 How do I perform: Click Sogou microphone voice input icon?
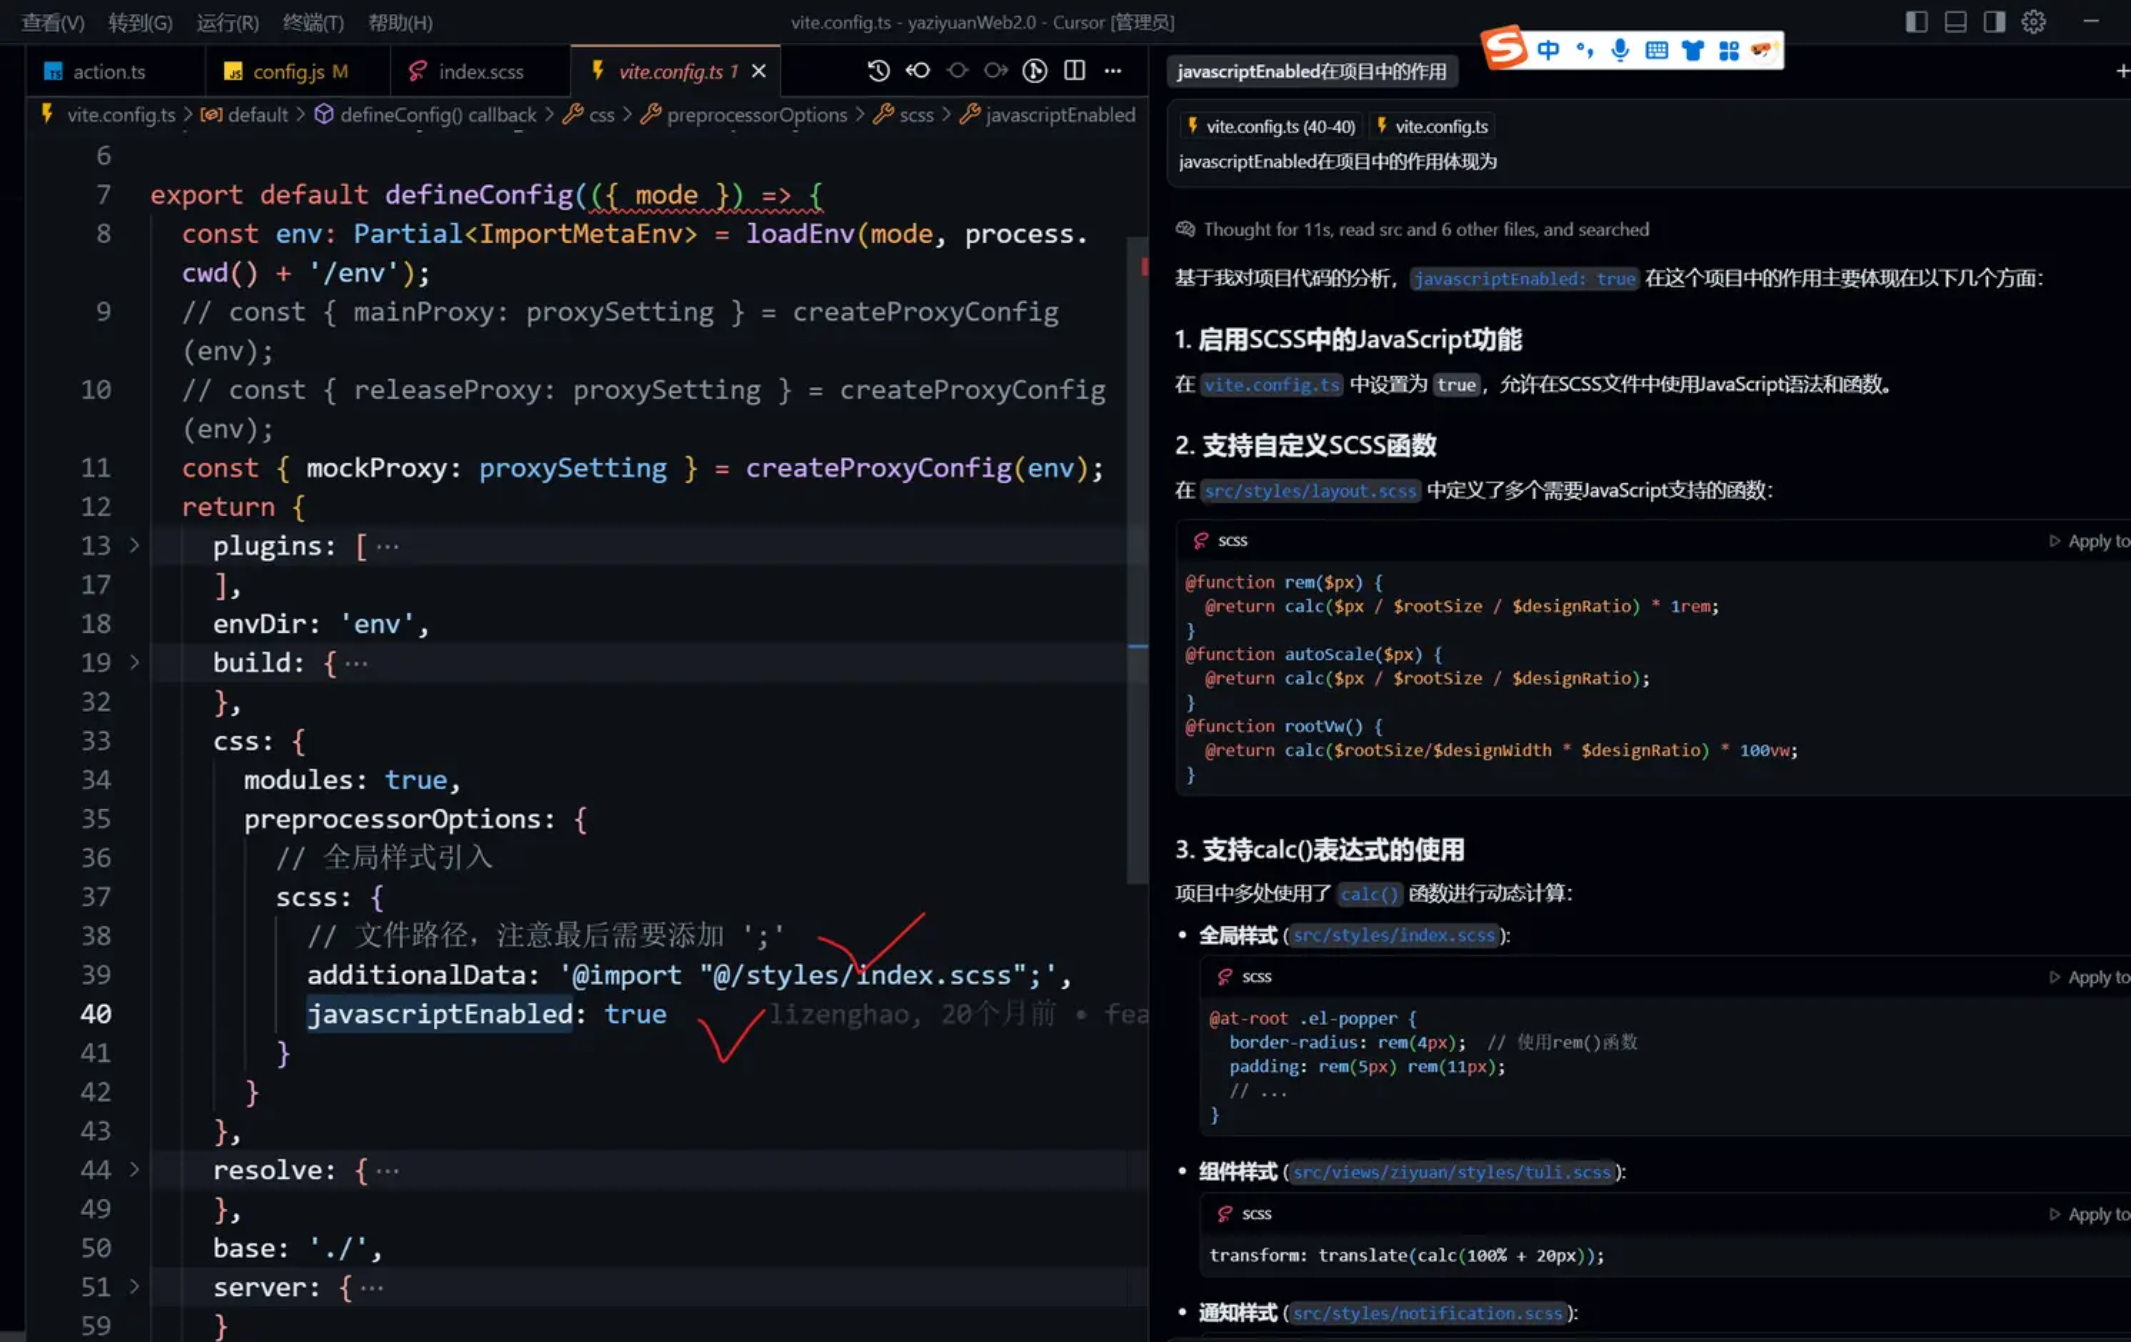(x=1620, y=50)
